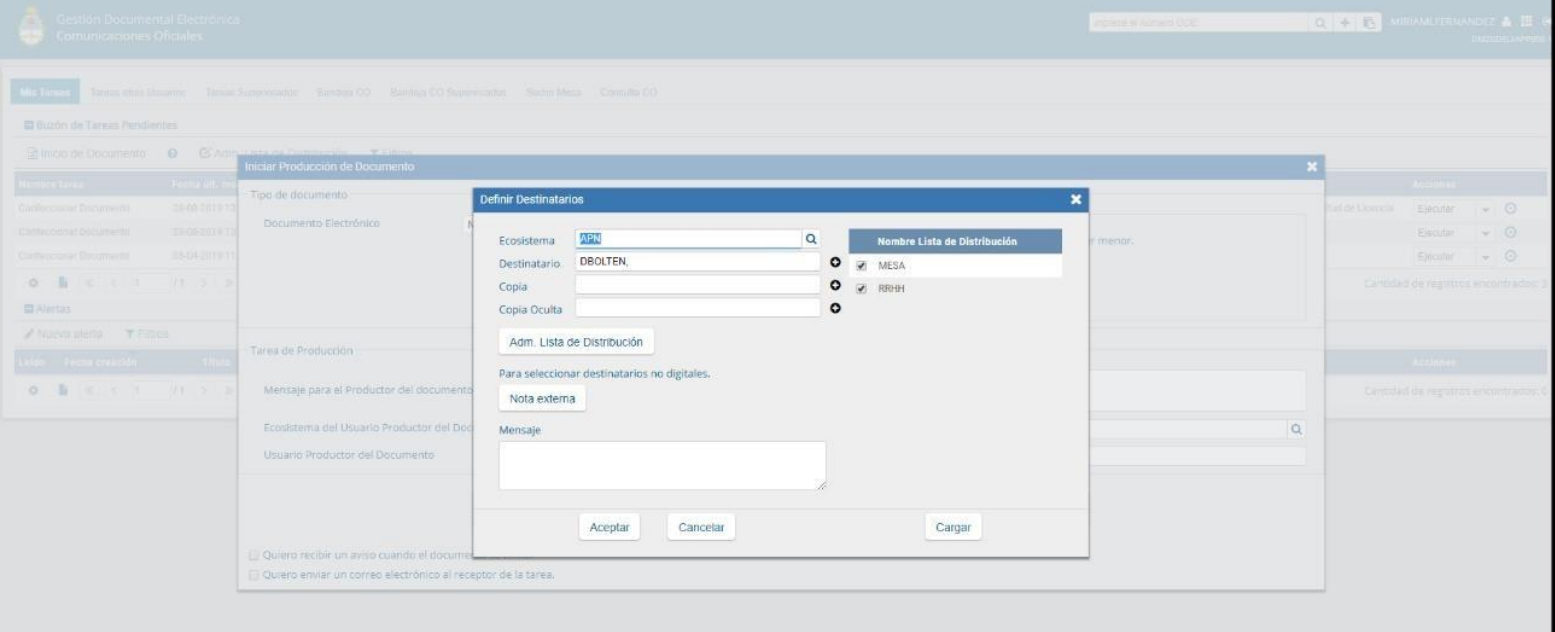
Task: Close the Iniciar Producción de Documento window
Action: click(1311, 166)
